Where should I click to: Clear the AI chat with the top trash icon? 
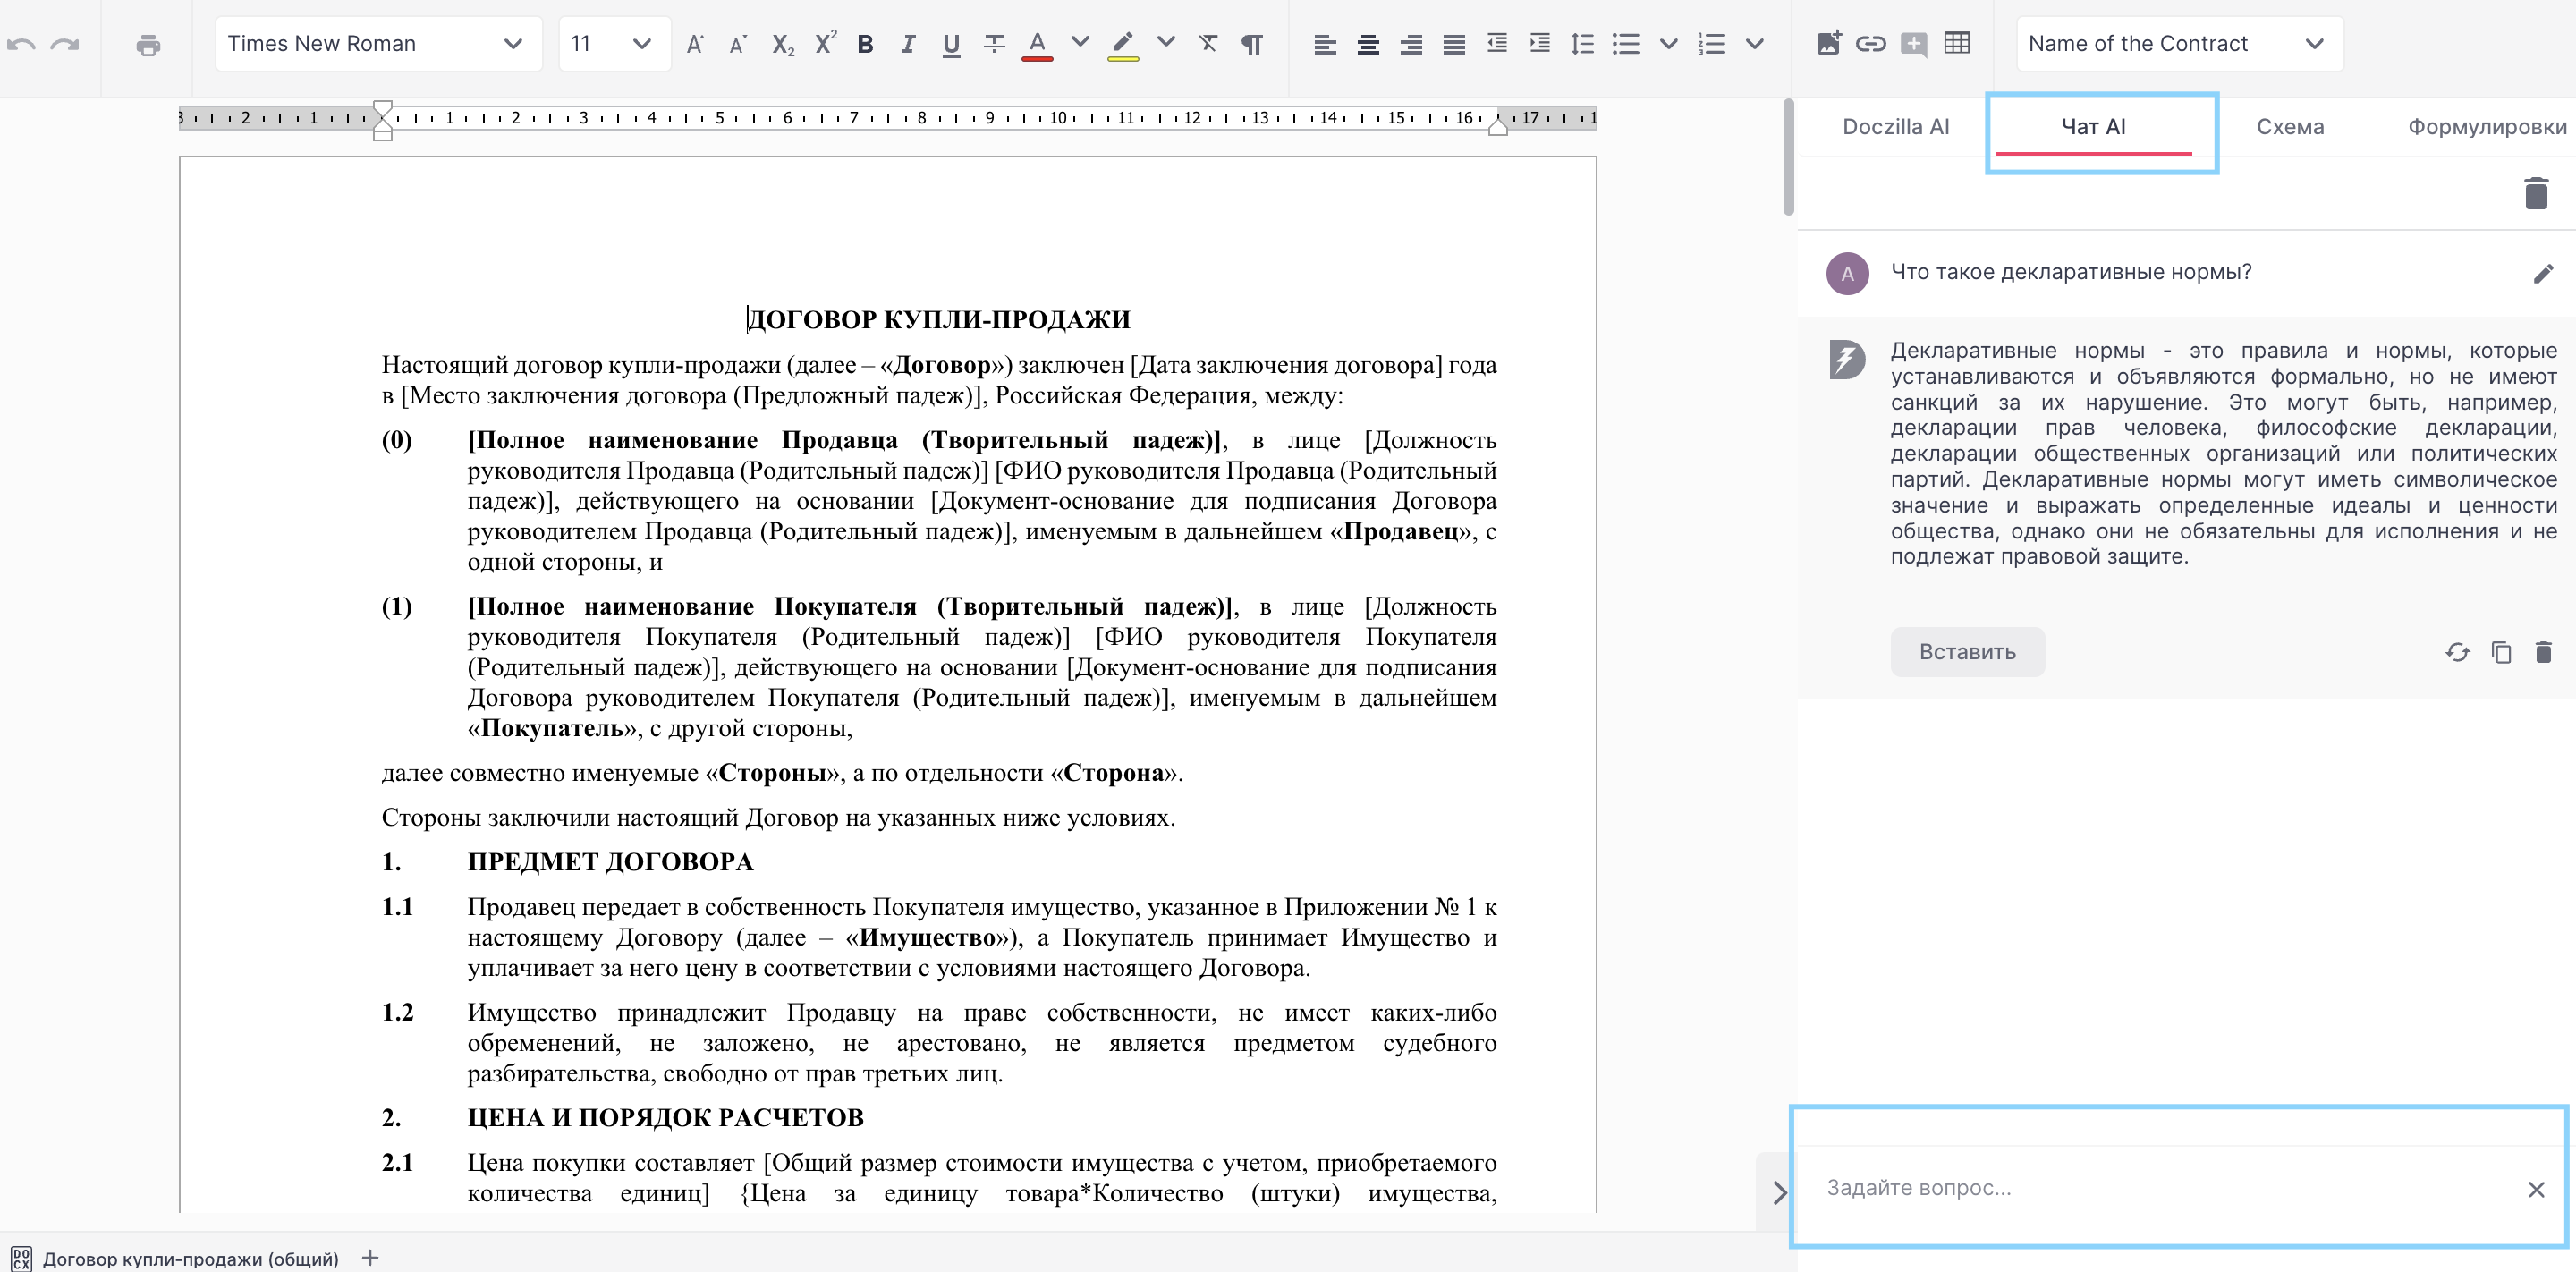[x=2536, y=193]
